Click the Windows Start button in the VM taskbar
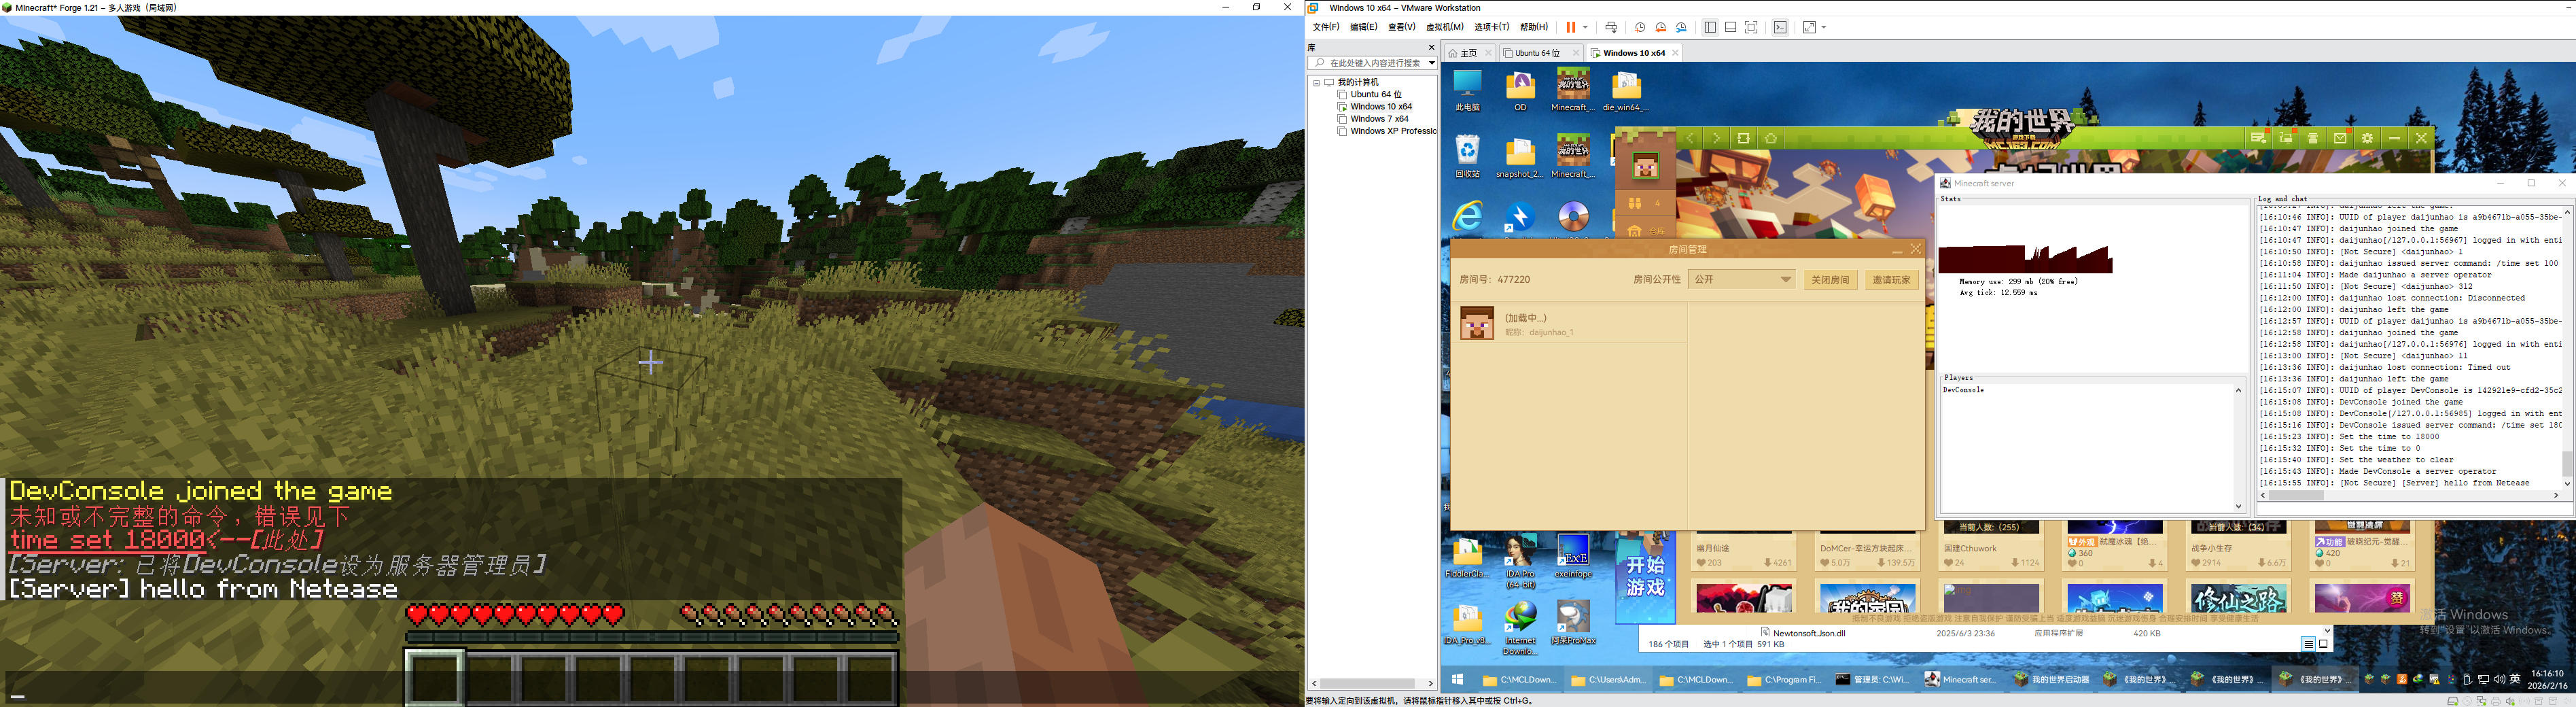The image size is (2576, 707). pyautogui.click(x=1458, y=679)
